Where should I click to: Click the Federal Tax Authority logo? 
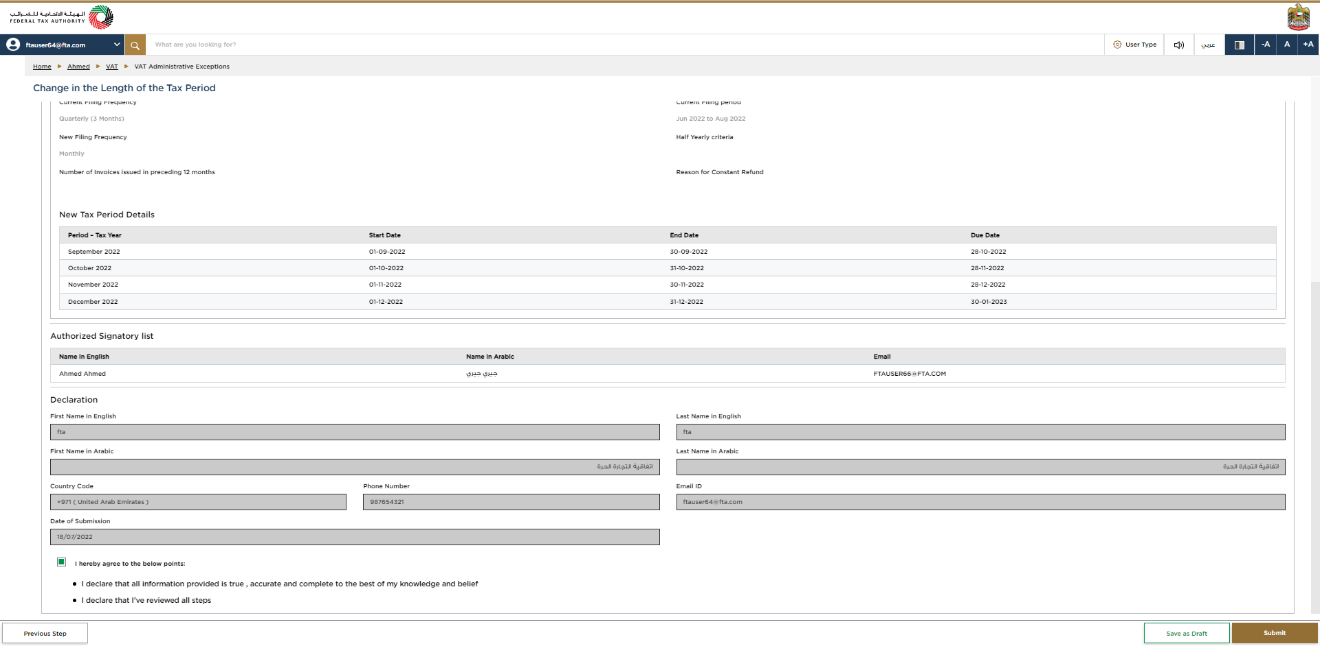tap(60, 16)
